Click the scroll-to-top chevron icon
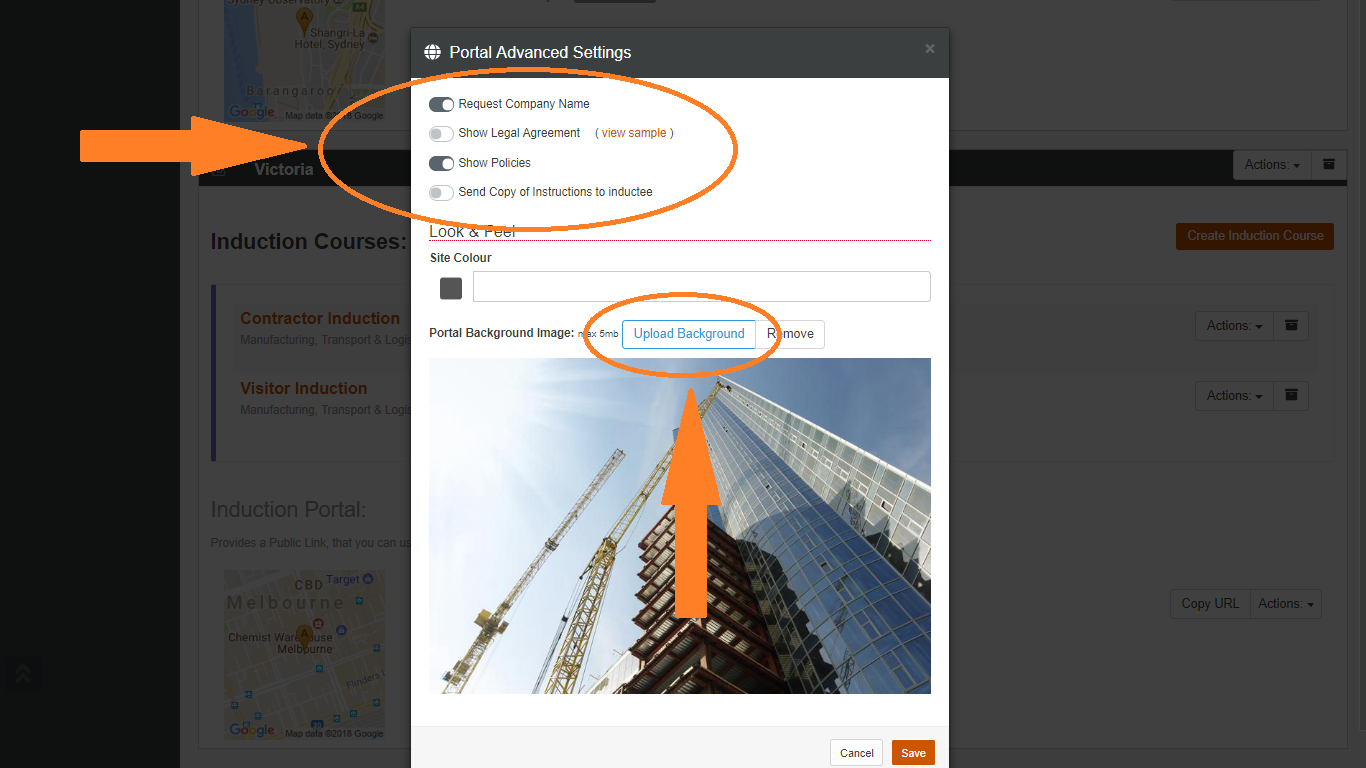 (x=23, y=675)
